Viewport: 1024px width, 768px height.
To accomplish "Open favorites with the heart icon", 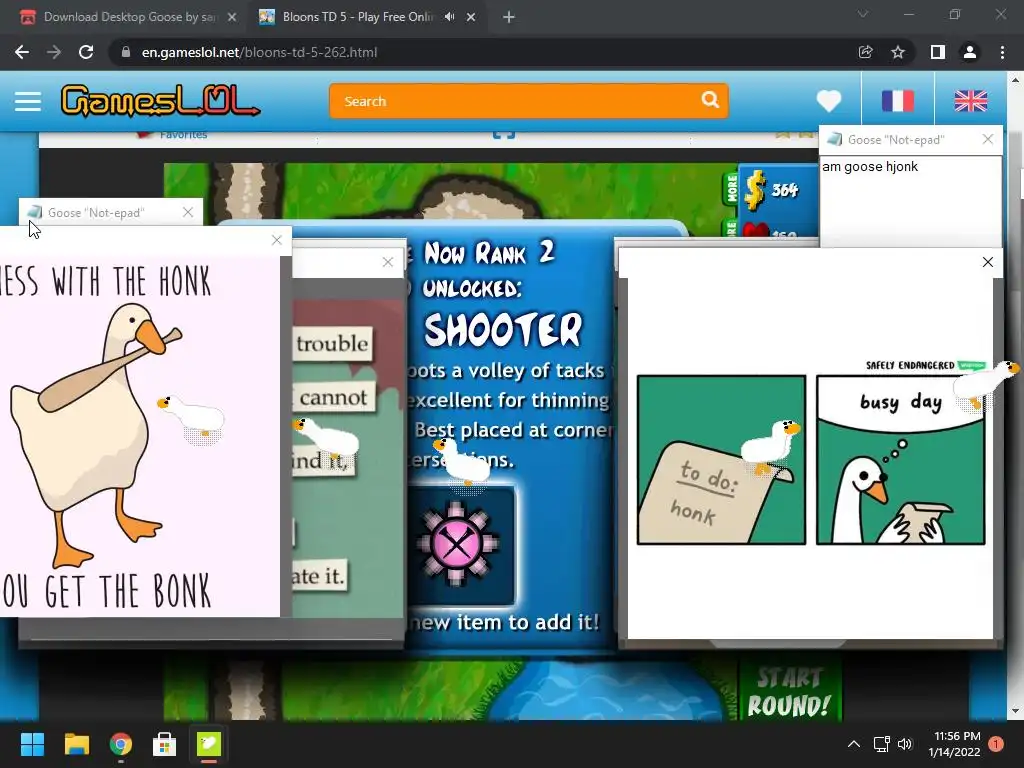I will pos(829,101).
